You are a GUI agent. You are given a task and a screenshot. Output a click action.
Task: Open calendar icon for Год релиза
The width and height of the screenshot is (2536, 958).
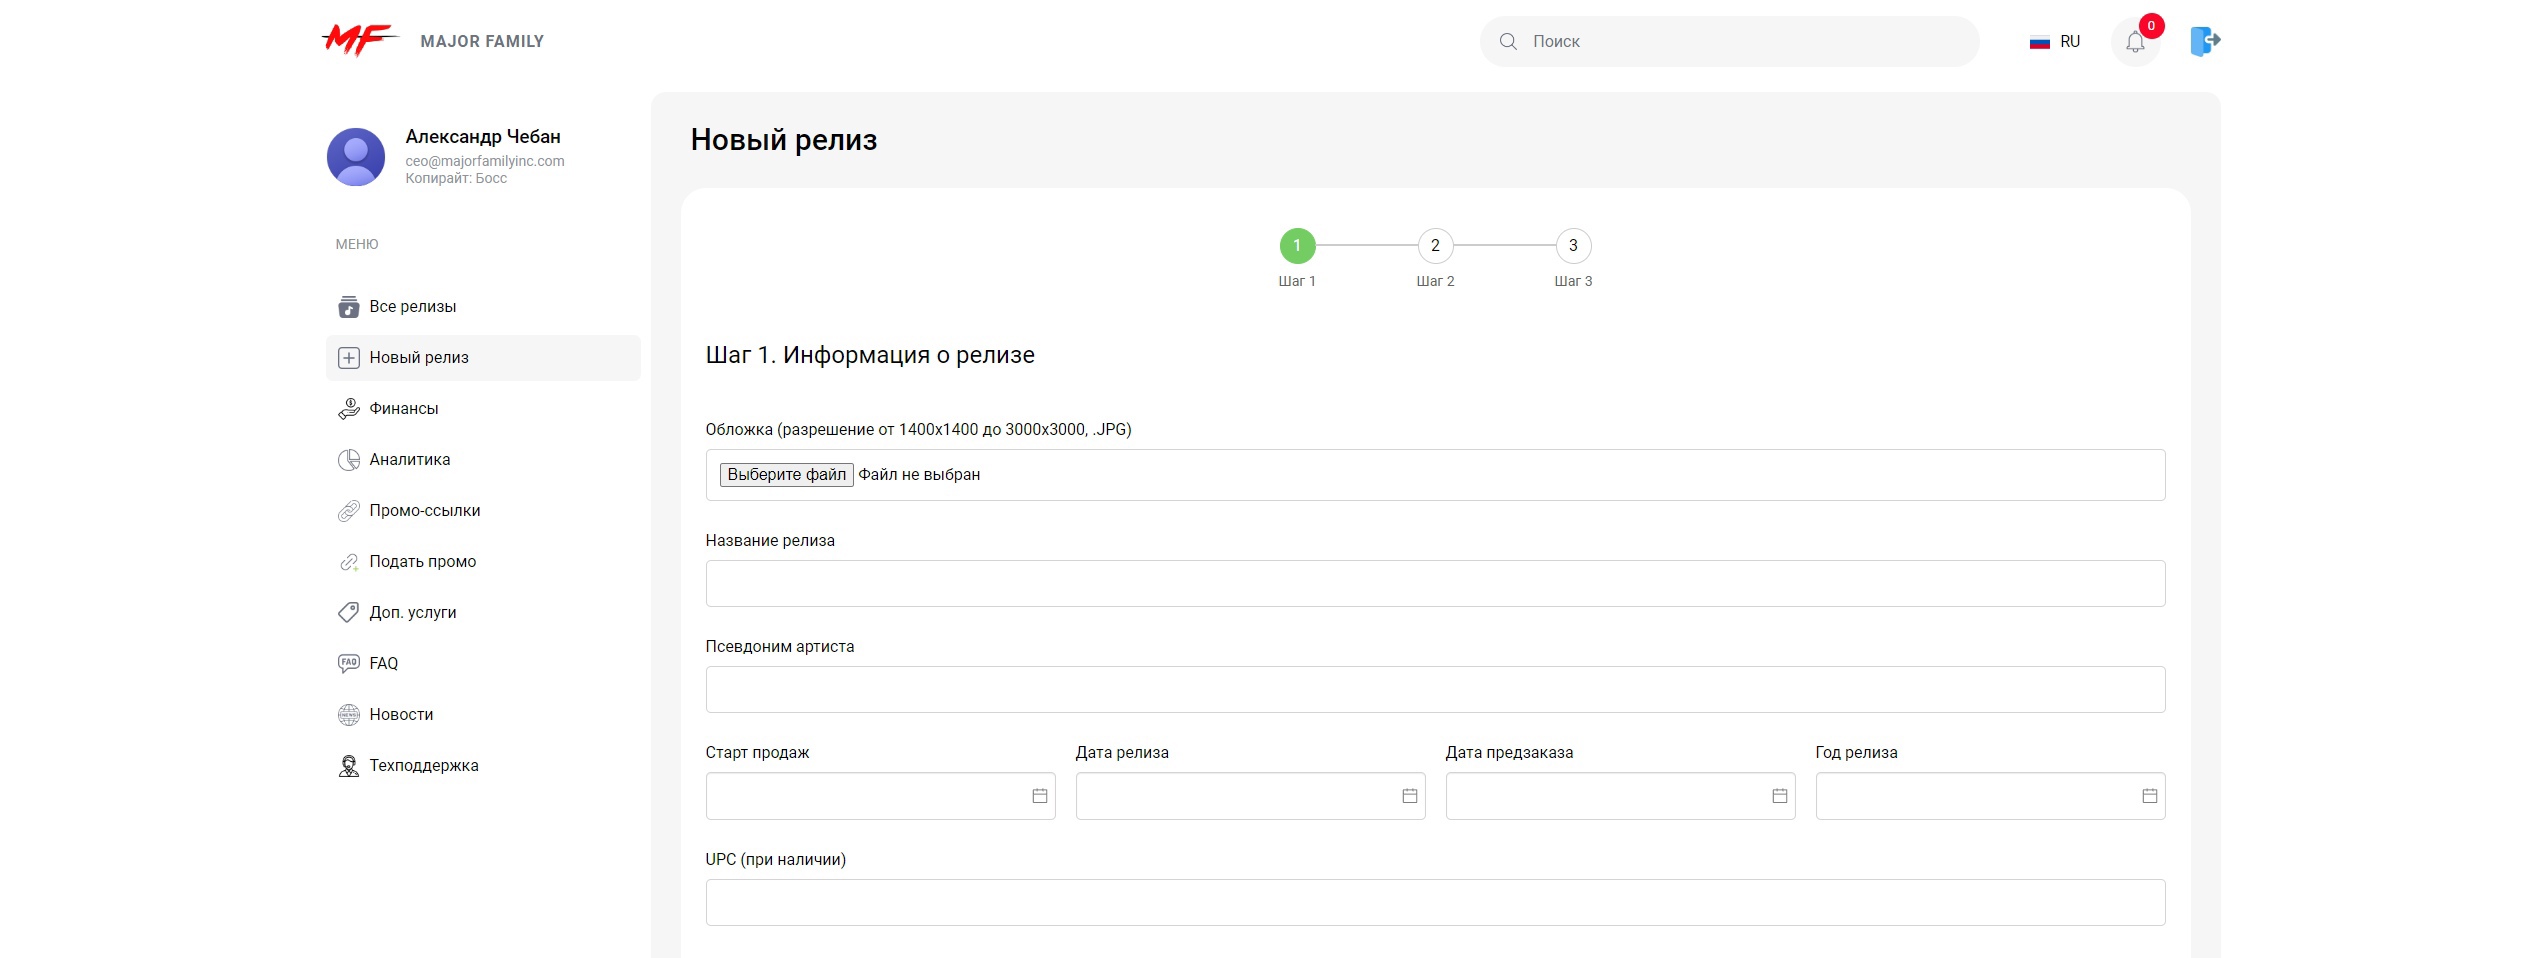(2149, 796)
